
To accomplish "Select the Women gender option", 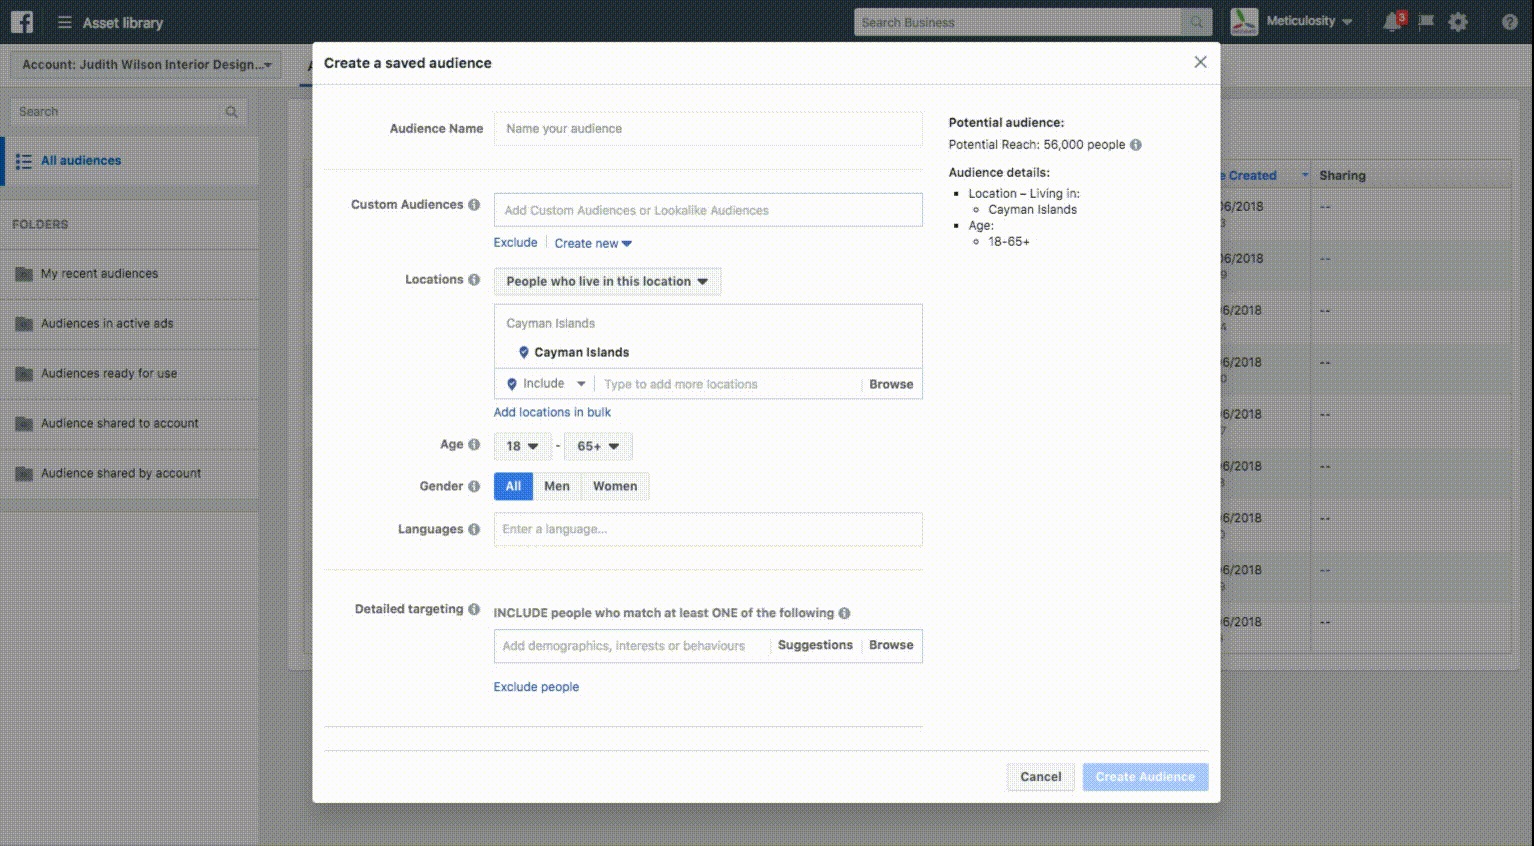I will tap(615, 486).
